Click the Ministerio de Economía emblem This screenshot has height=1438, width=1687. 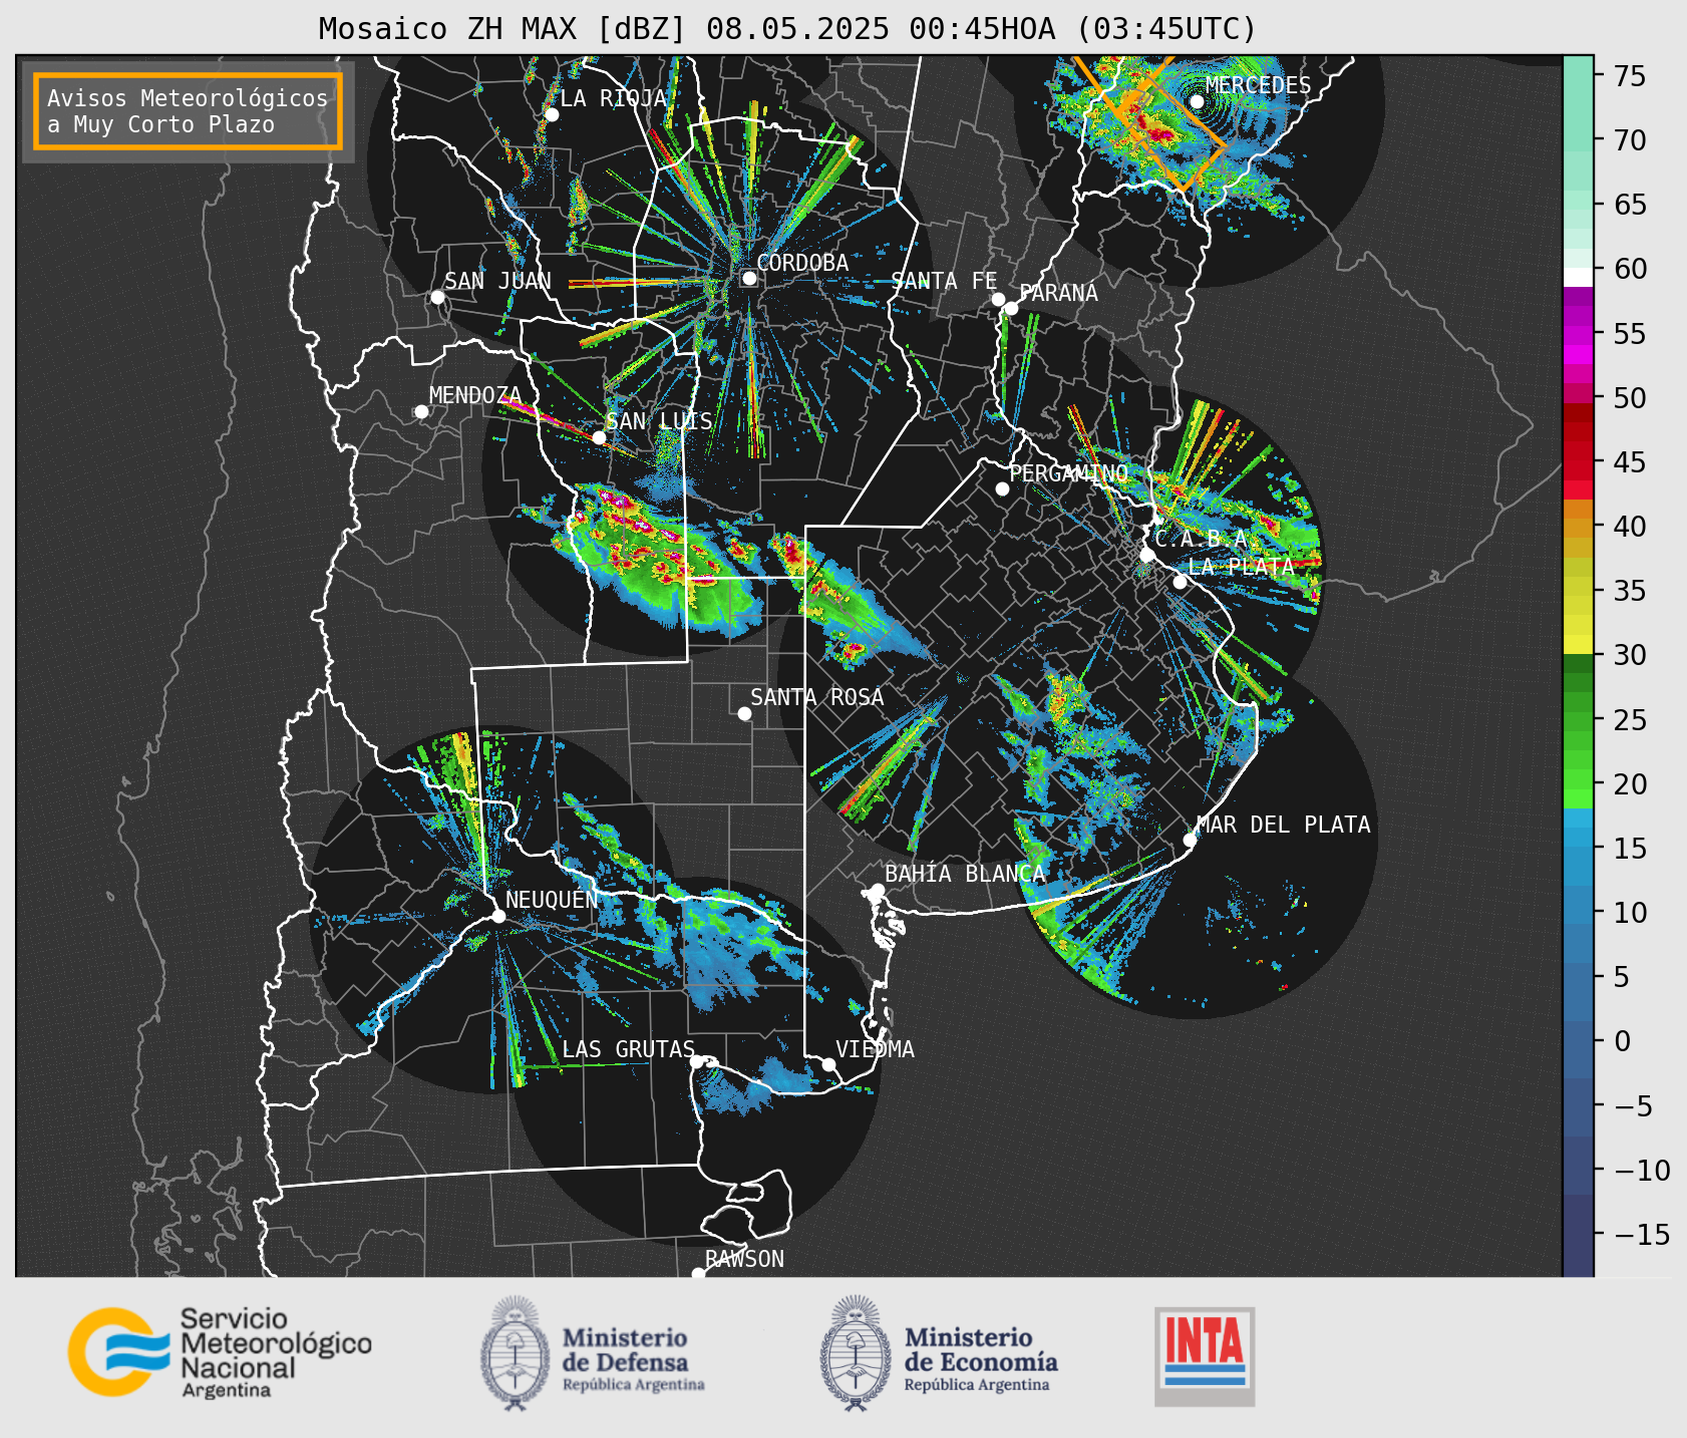(855, 1354)
